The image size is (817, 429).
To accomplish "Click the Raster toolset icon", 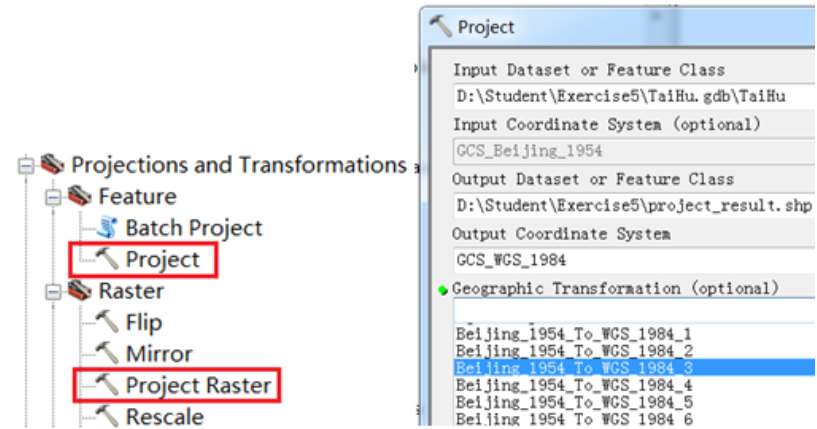I will 79,290.
